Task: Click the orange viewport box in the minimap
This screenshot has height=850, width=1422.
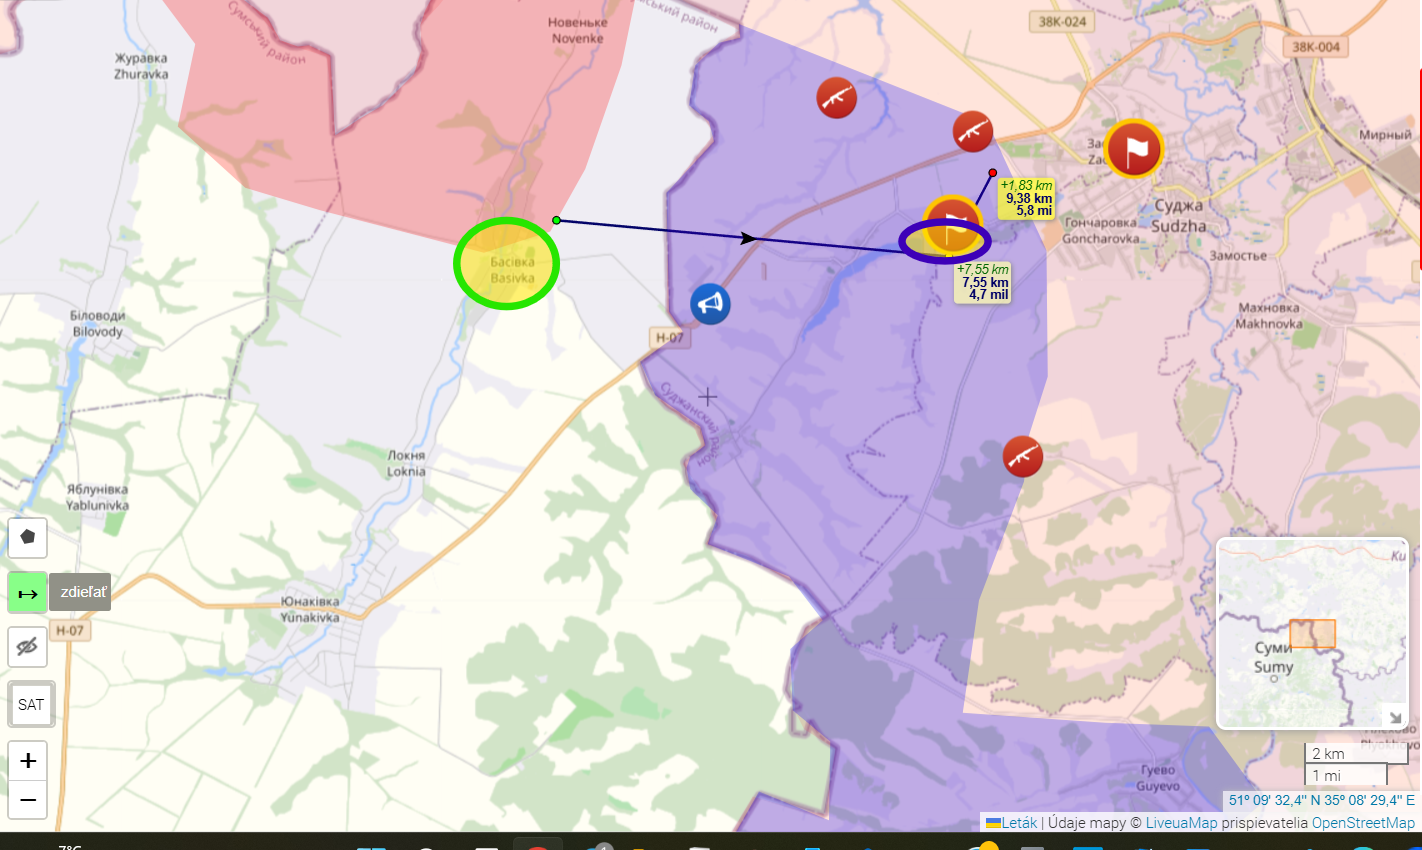Action: [1312, 634]
